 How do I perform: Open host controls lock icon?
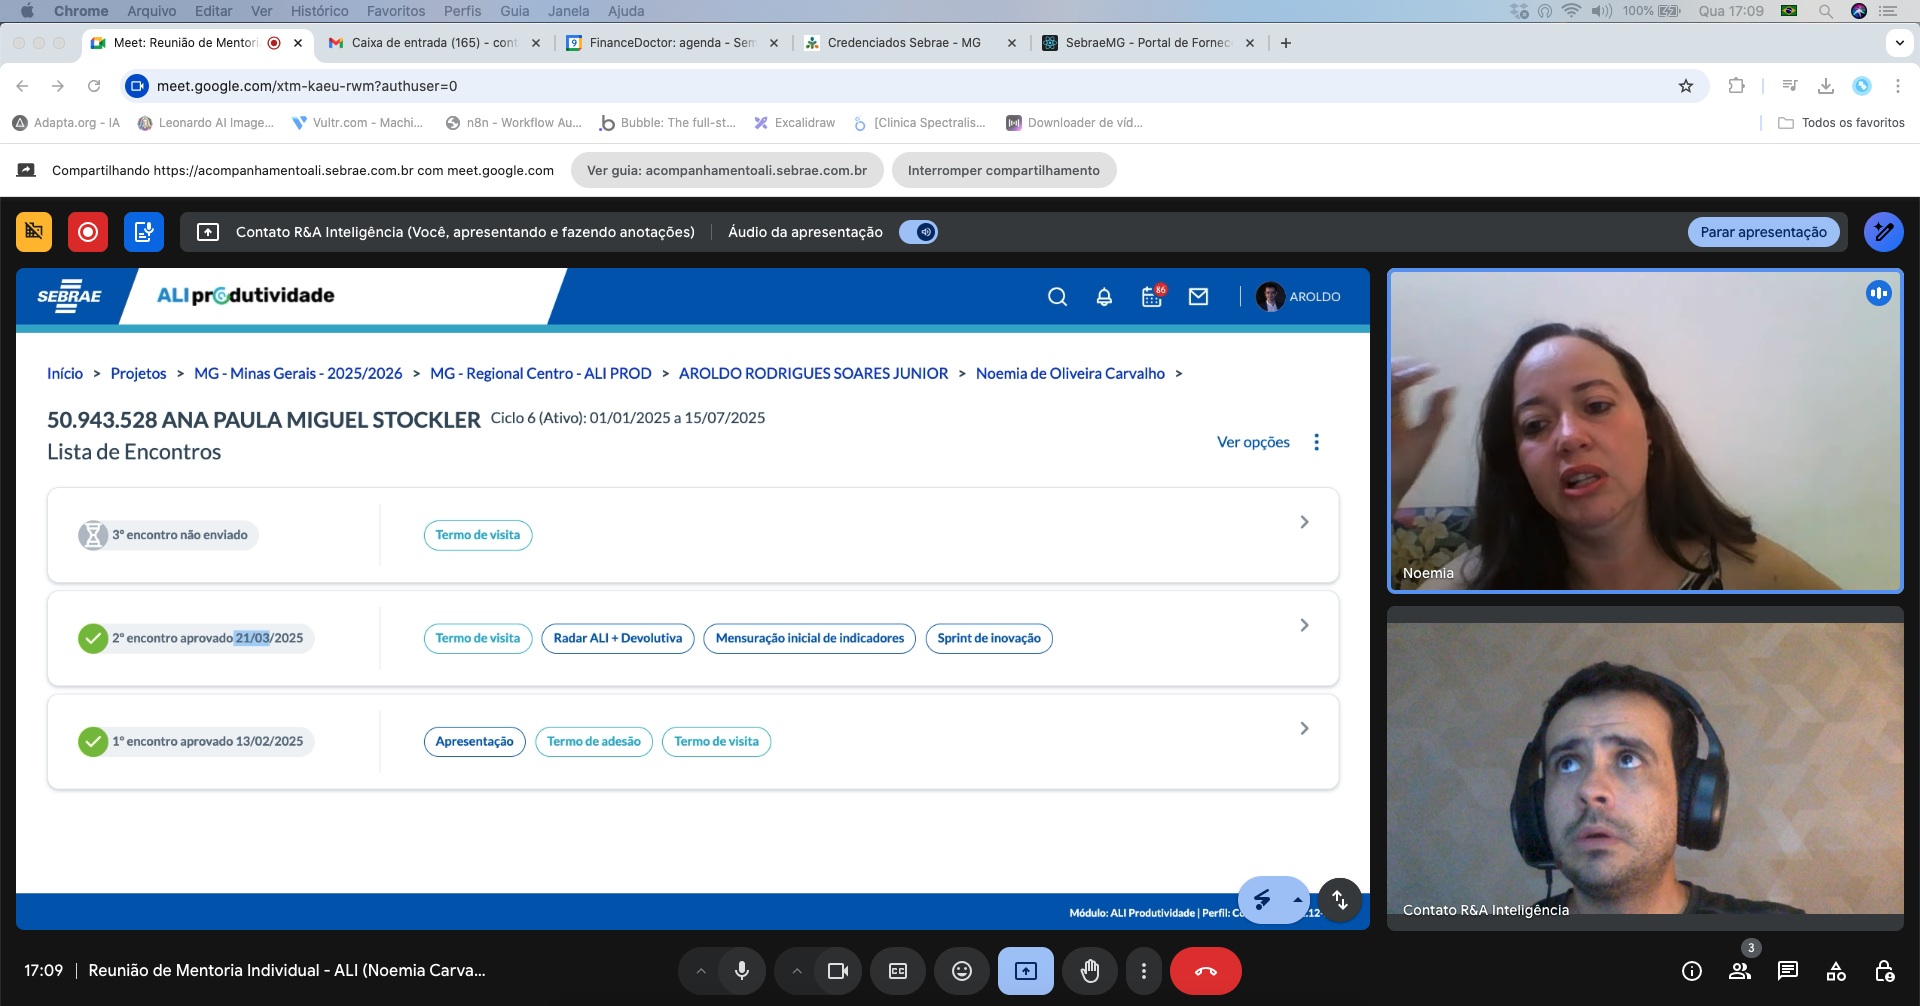pyautogui.click(x=1884, y=971)
